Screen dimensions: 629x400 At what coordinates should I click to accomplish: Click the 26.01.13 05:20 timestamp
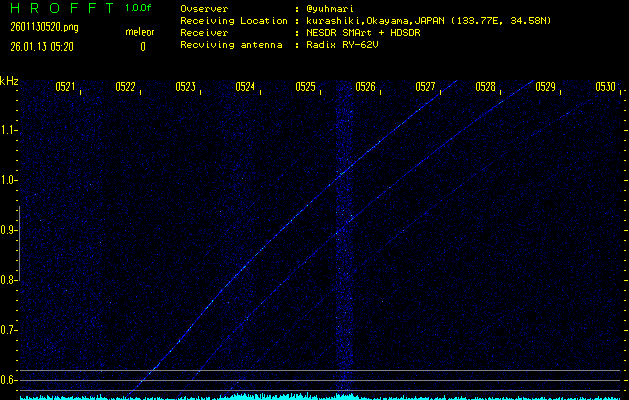pyautogui.click(x=45, y=46)
